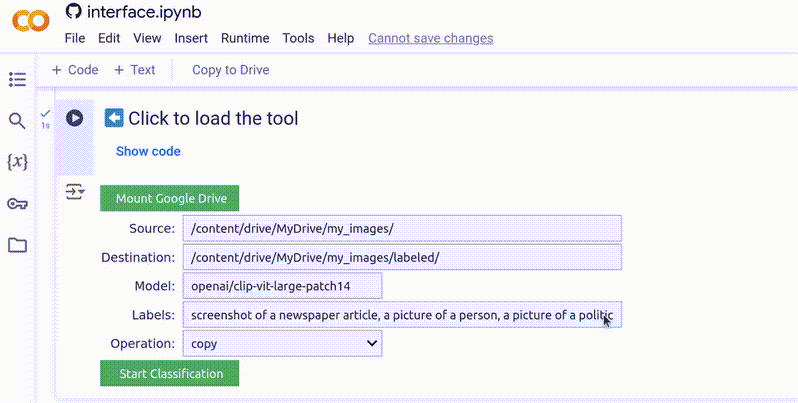Add a new code cell
The width and height of the screenshot is (798, 403).
[75, 70]
